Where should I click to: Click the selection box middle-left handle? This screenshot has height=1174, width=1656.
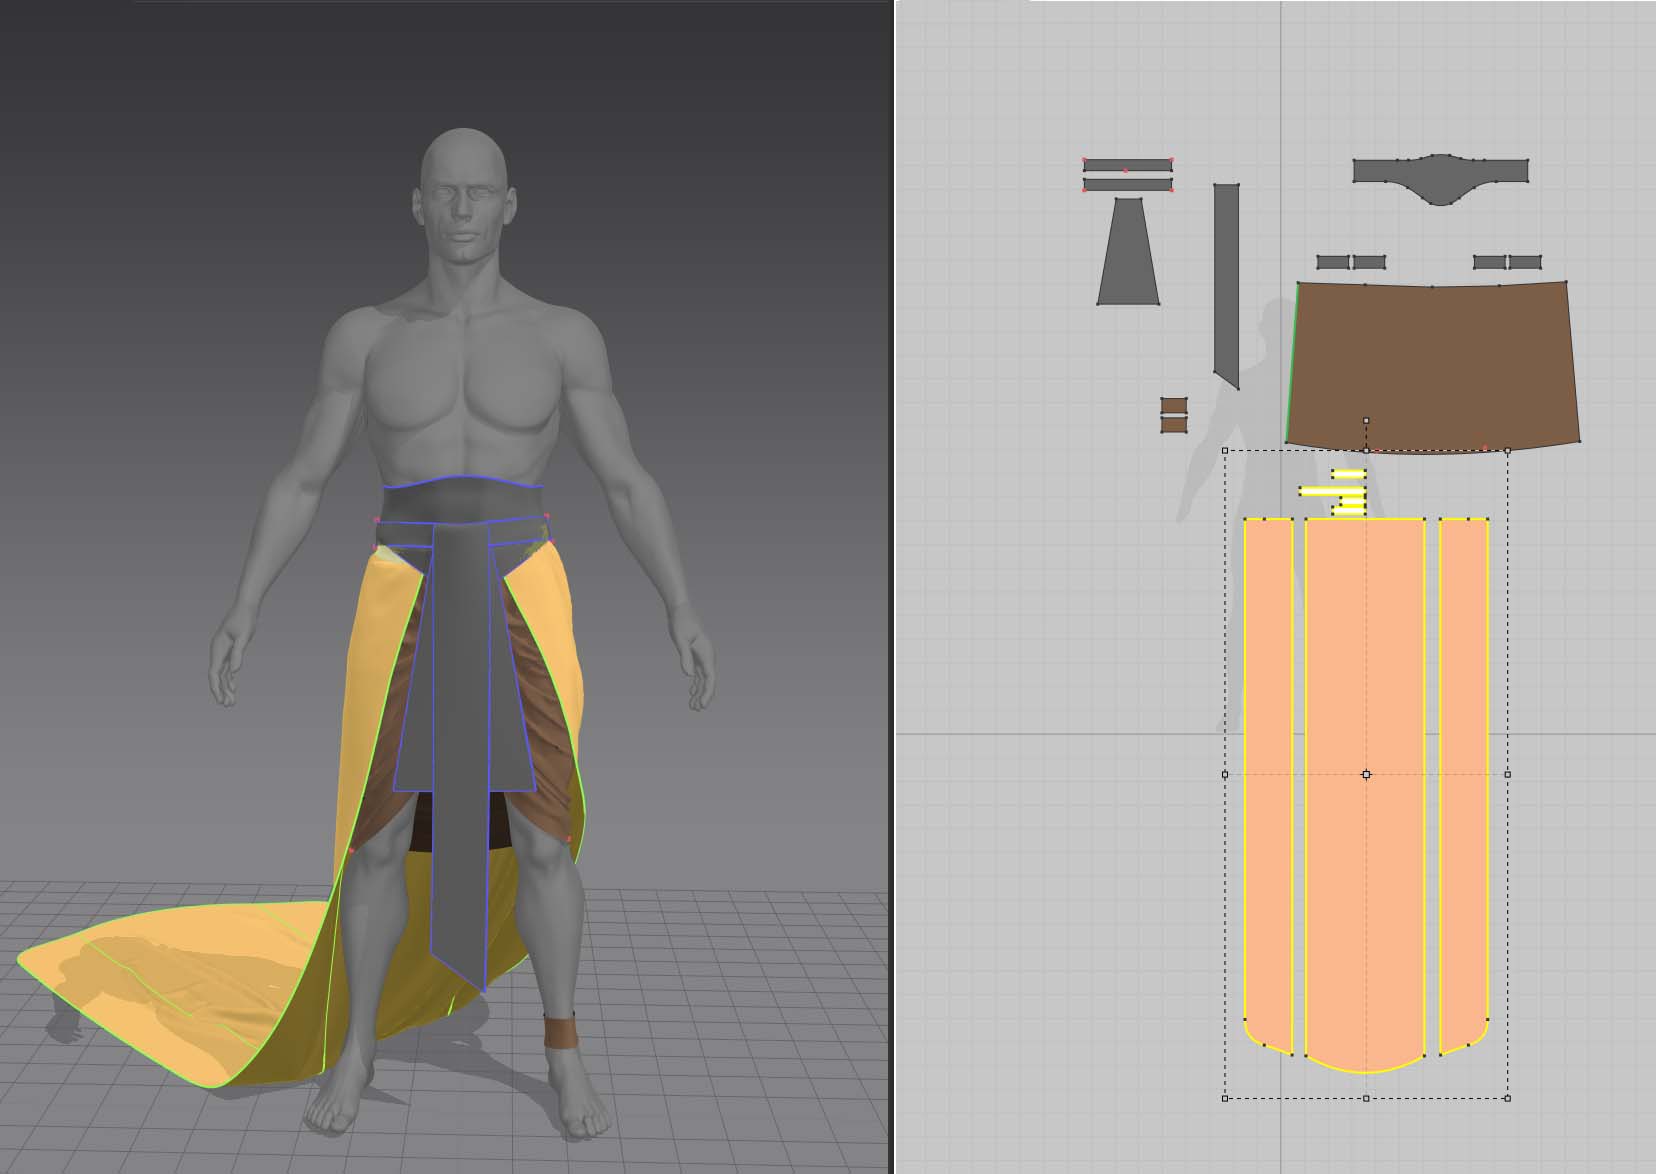pyautogui.click(x=1226, y=774)
